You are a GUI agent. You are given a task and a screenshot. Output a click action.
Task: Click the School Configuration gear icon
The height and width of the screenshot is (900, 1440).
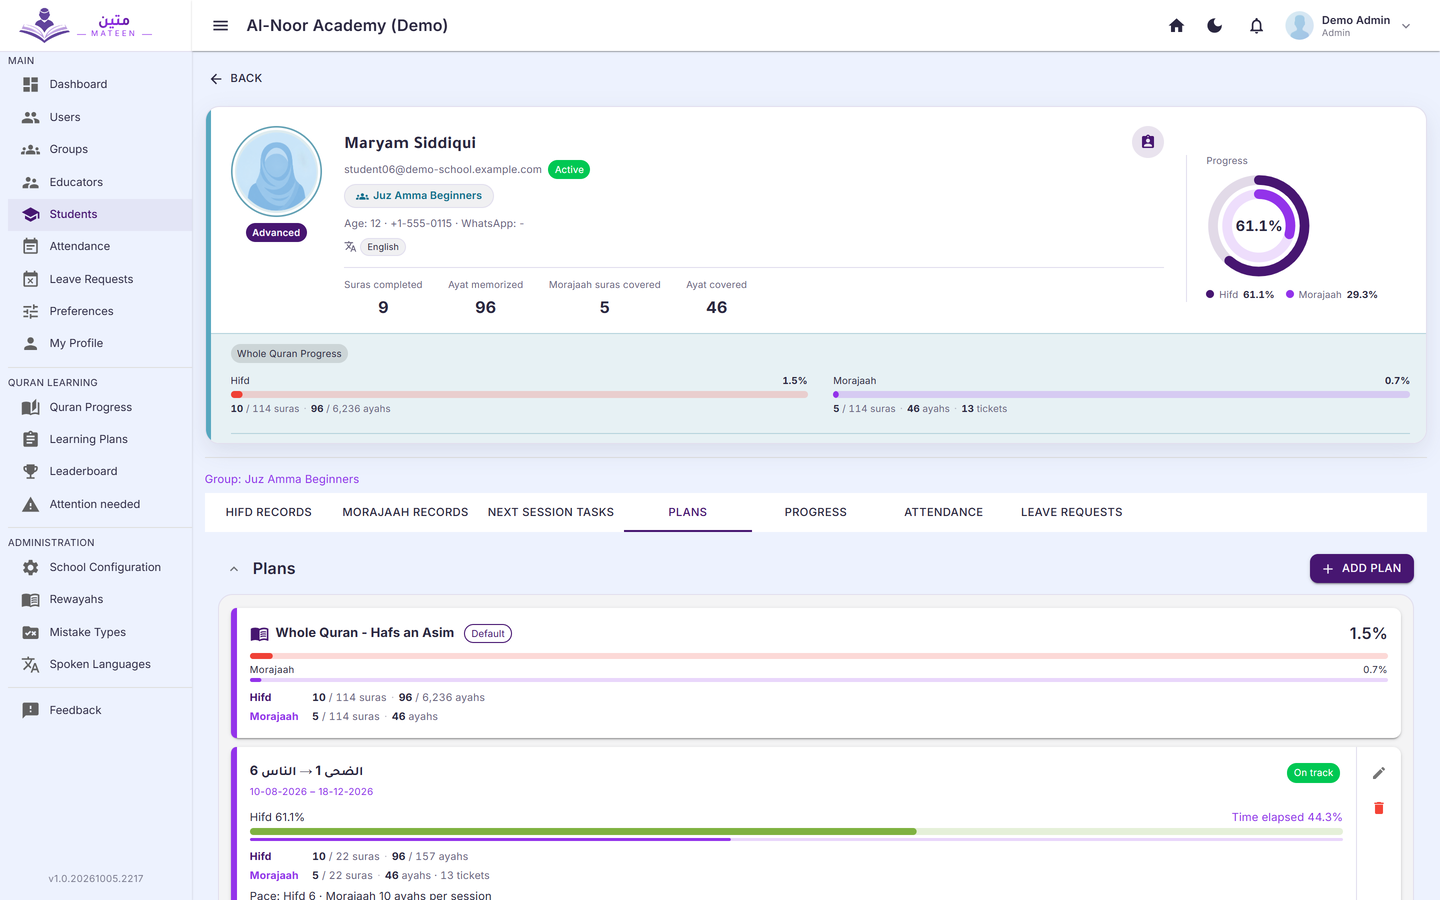(x=31, y=567)
